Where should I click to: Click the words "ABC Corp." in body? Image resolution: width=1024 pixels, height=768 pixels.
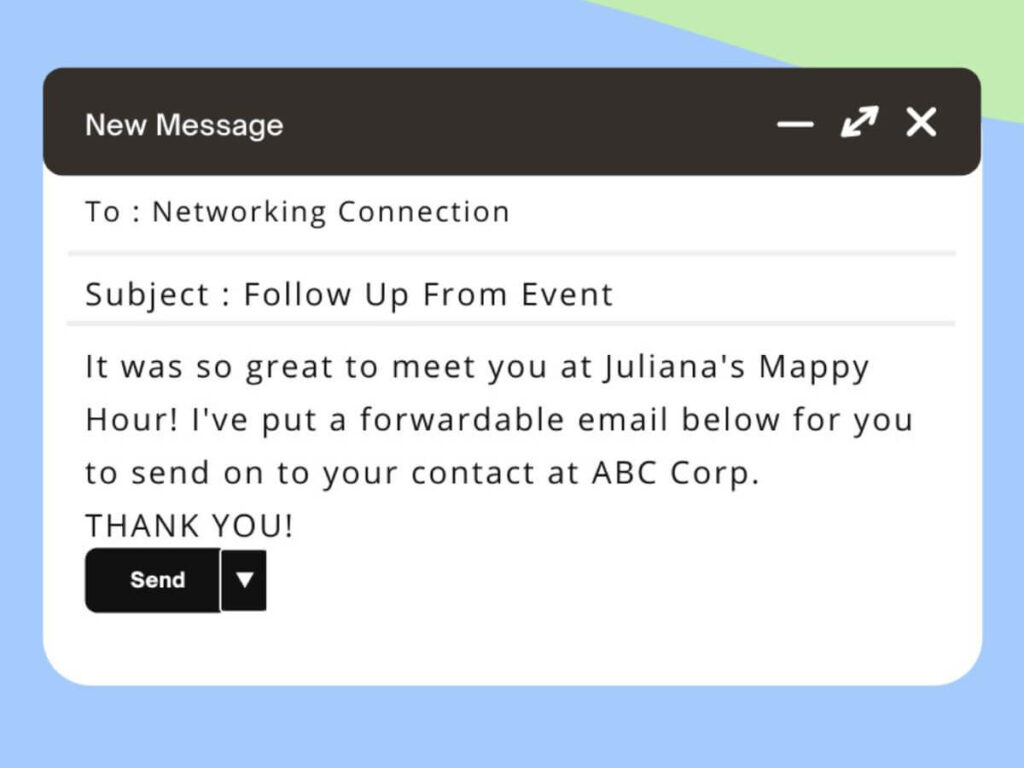pos(676,473)
